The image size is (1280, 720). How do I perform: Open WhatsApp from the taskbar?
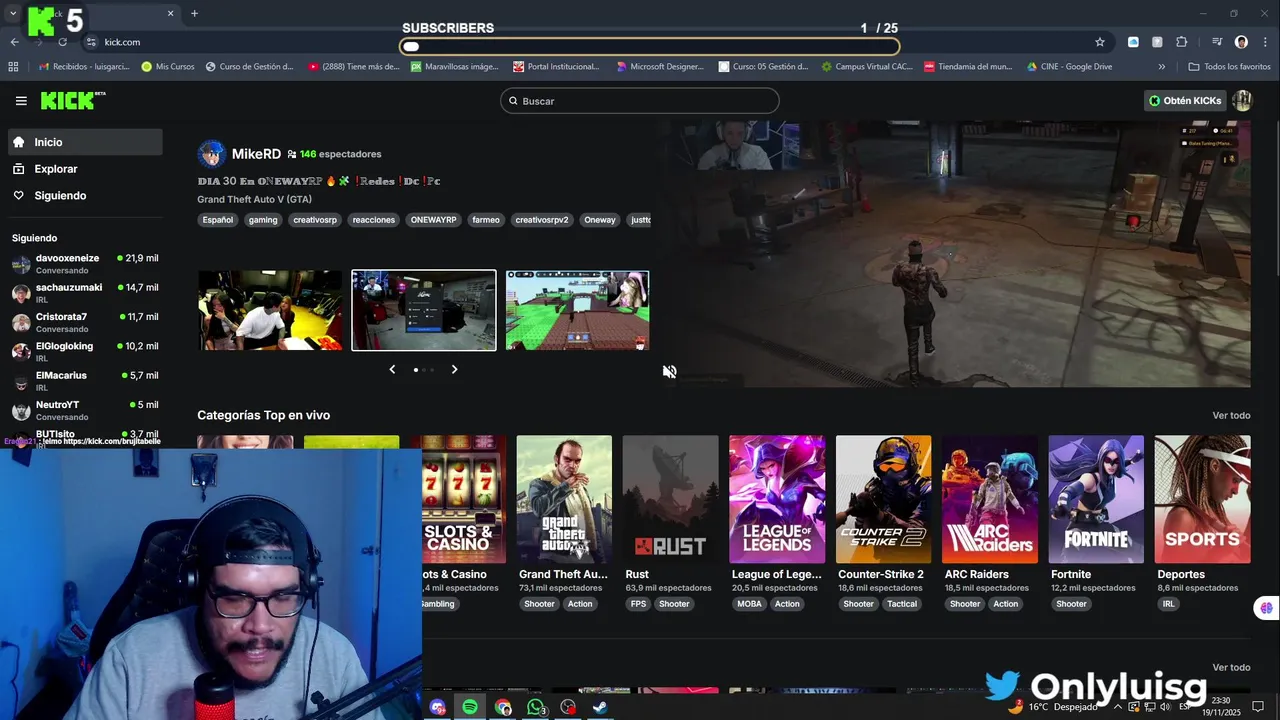click(x=536, y=707)
